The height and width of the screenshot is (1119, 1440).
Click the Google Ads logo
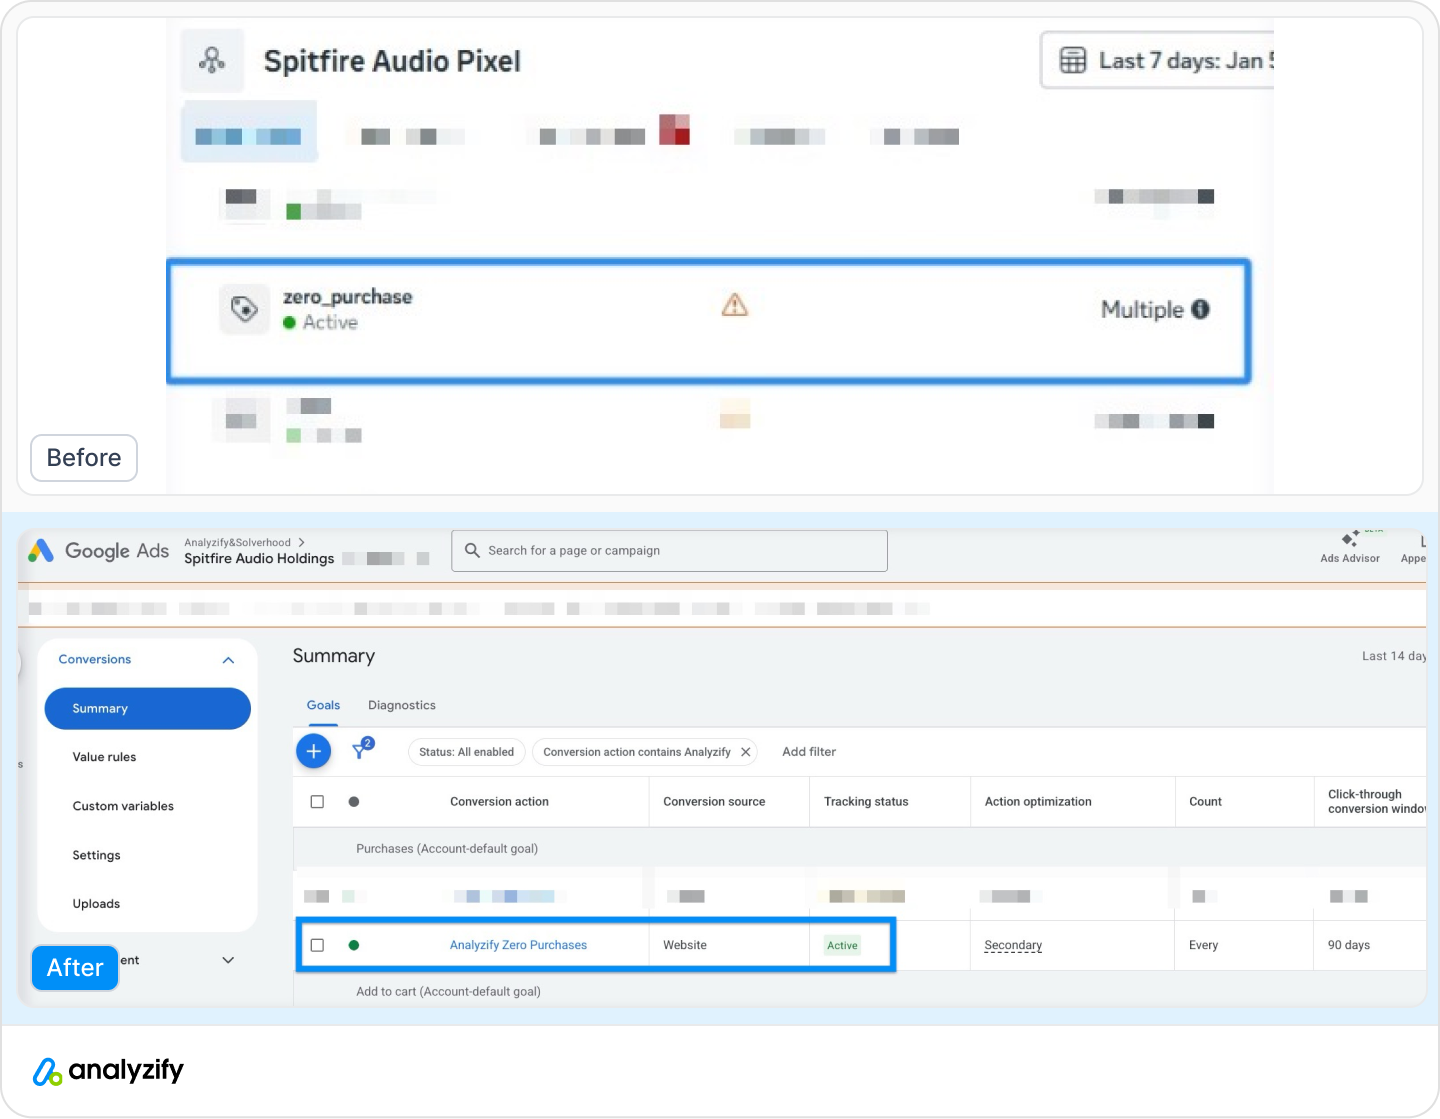(x=98, y=551)
